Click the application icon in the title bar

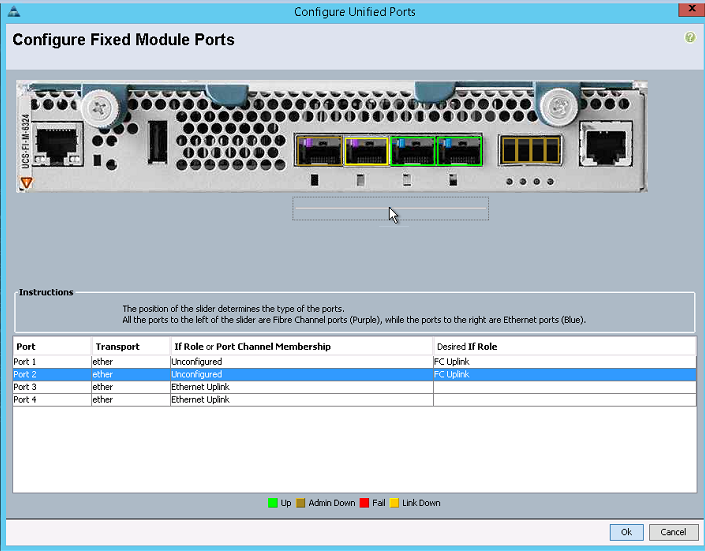tap(14, 11)
